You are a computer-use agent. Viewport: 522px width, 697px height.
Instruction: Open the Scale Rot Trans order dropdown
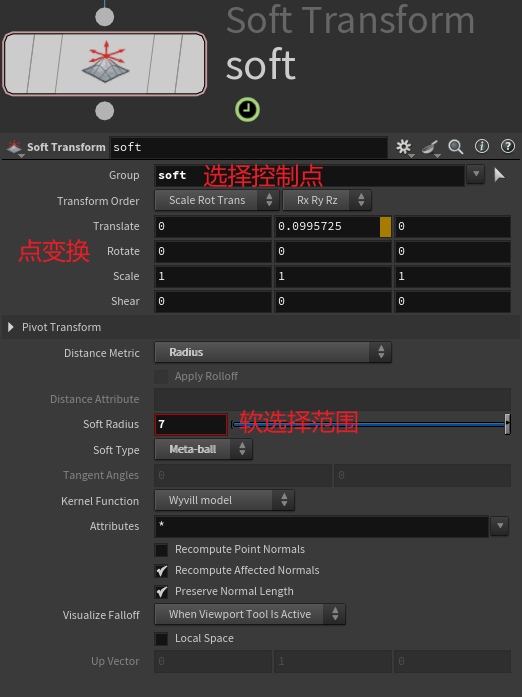tap(217, 200)
